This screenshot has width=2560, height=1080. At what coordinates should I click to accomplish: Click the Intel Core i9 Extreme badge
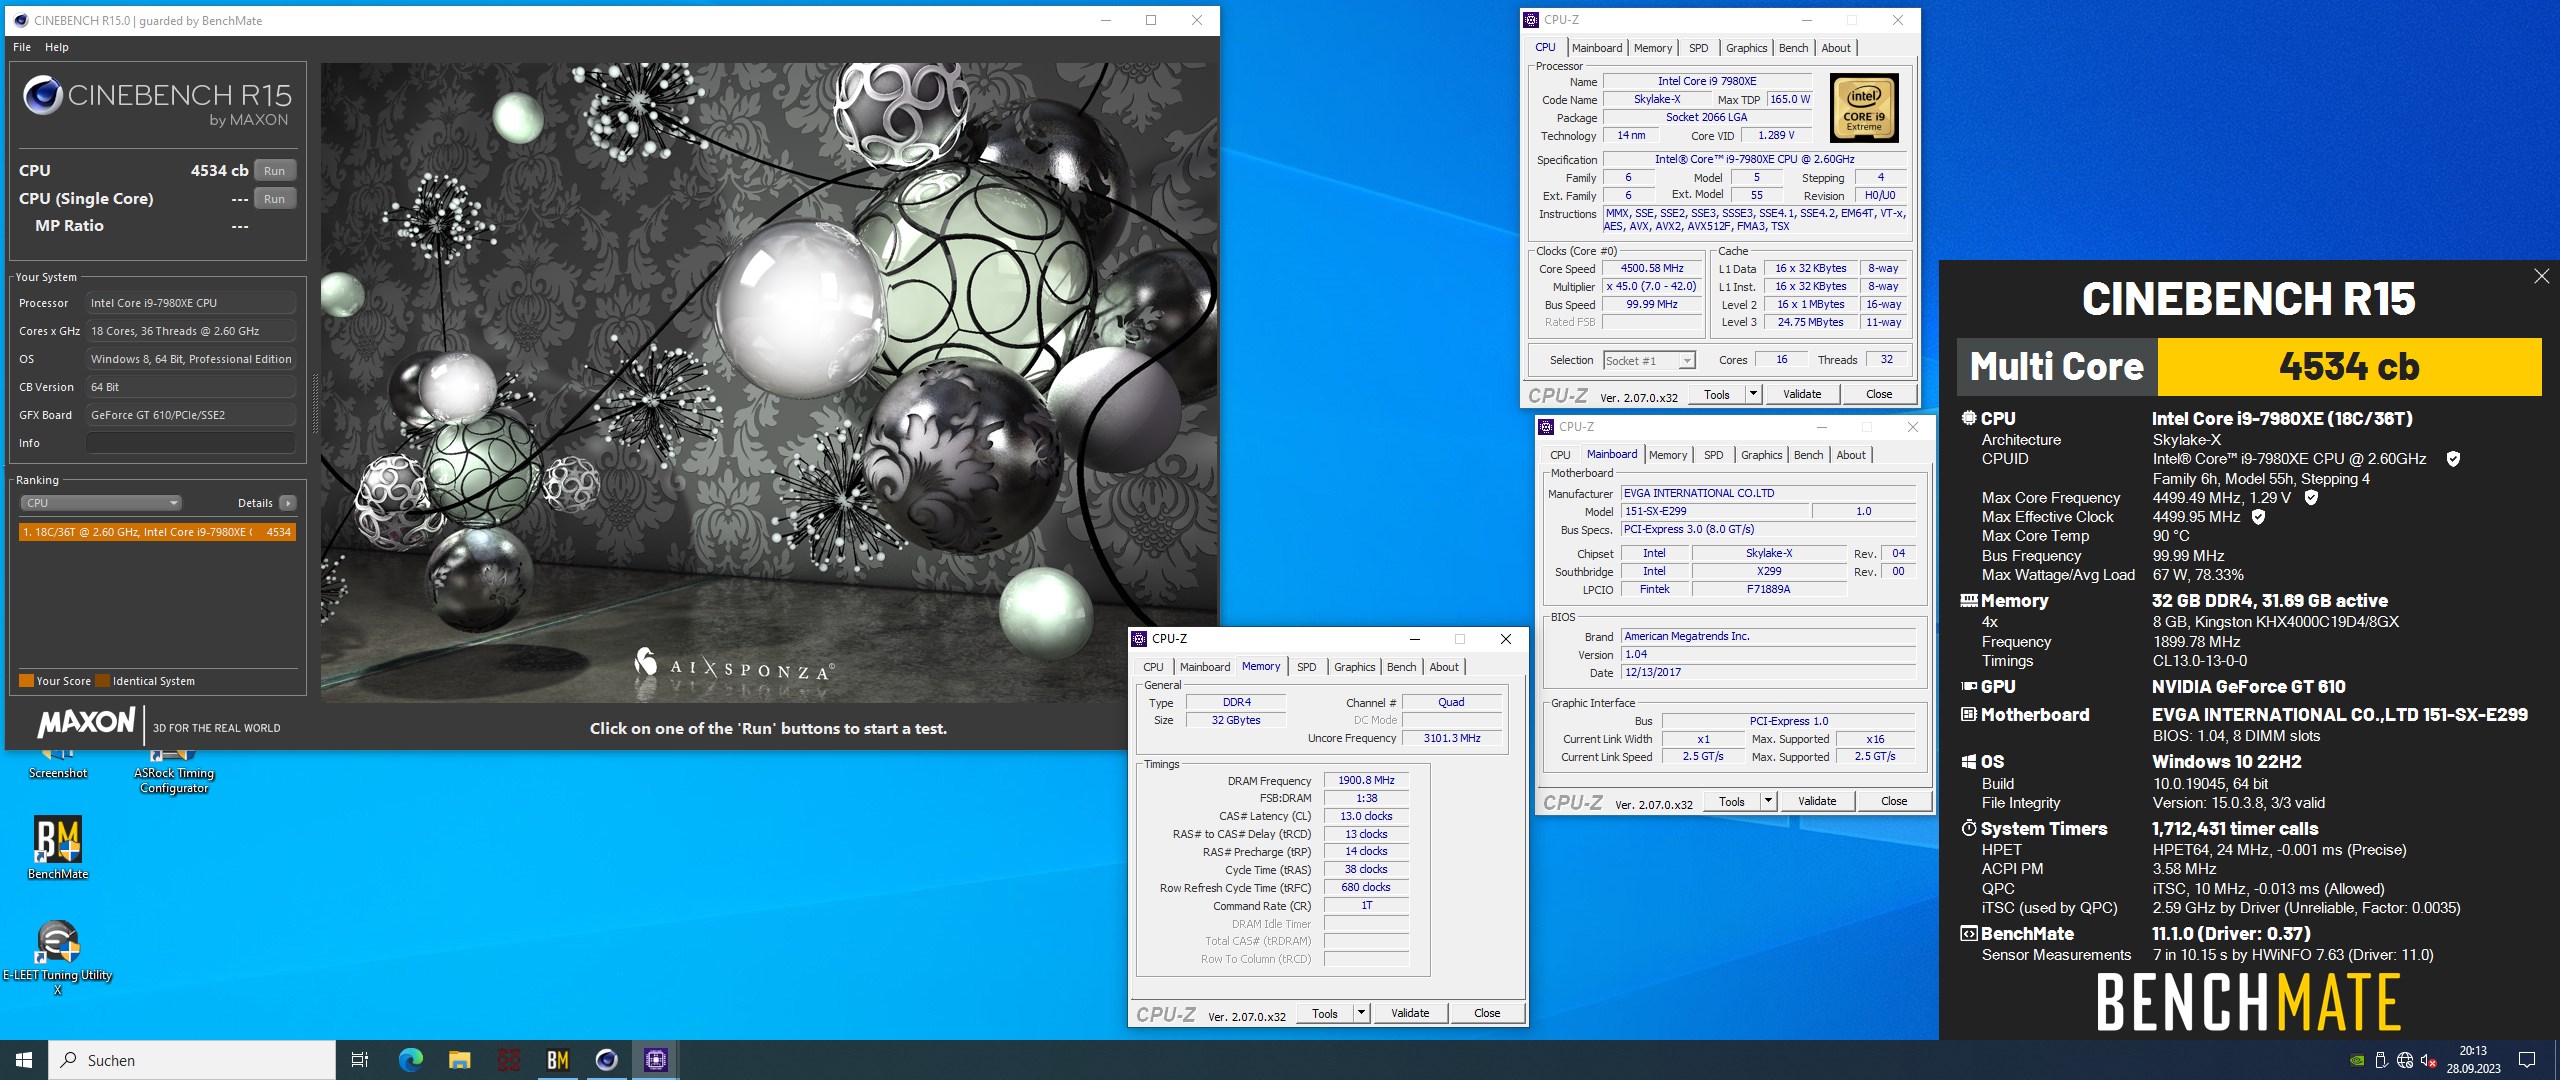click(1864, 108)
